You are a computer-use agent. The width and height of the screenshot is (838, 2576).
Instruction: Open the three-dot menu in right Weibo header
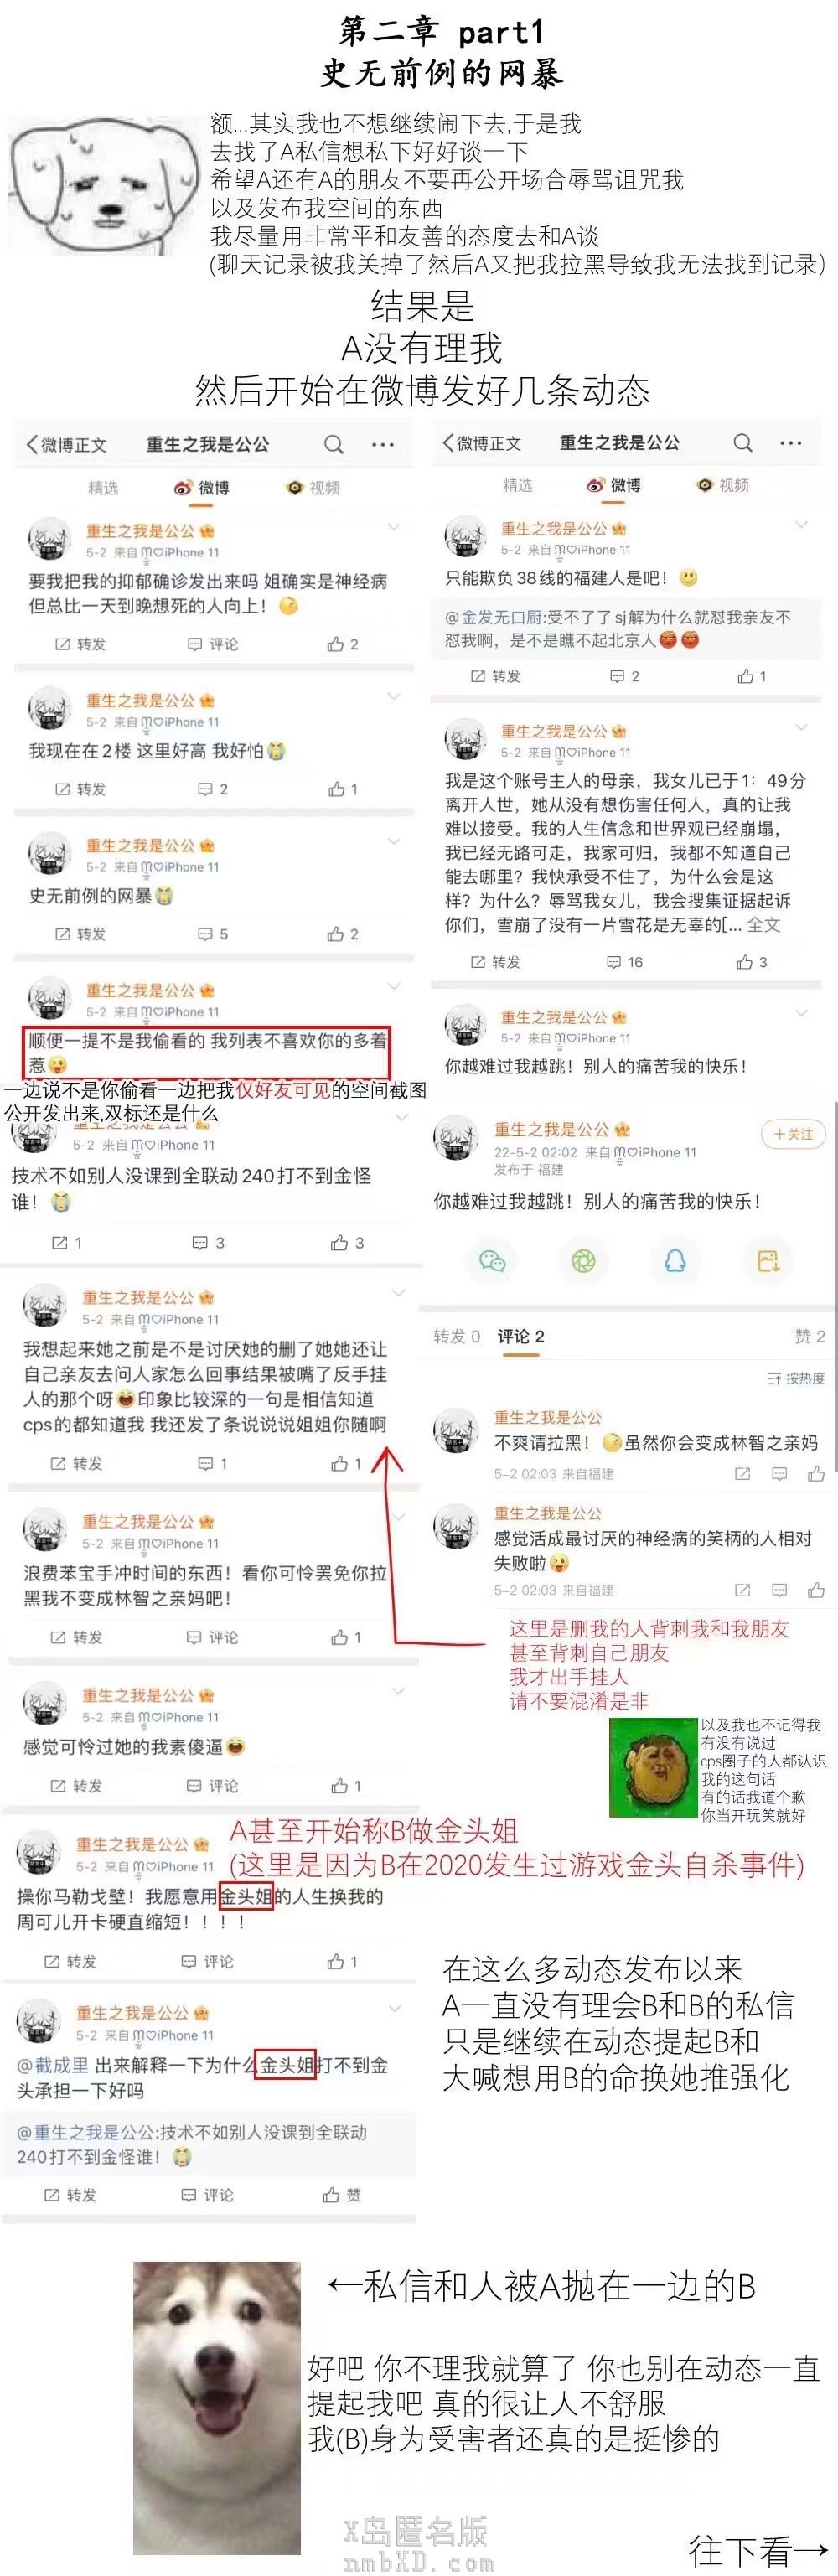click(791, 442)
